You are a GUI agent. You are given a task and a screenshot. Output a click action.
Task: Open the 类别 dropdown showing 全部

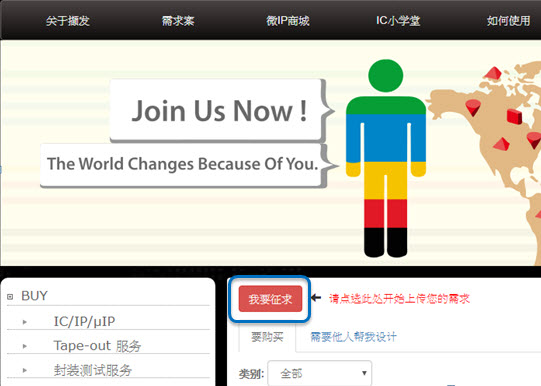tap(319, 373)
